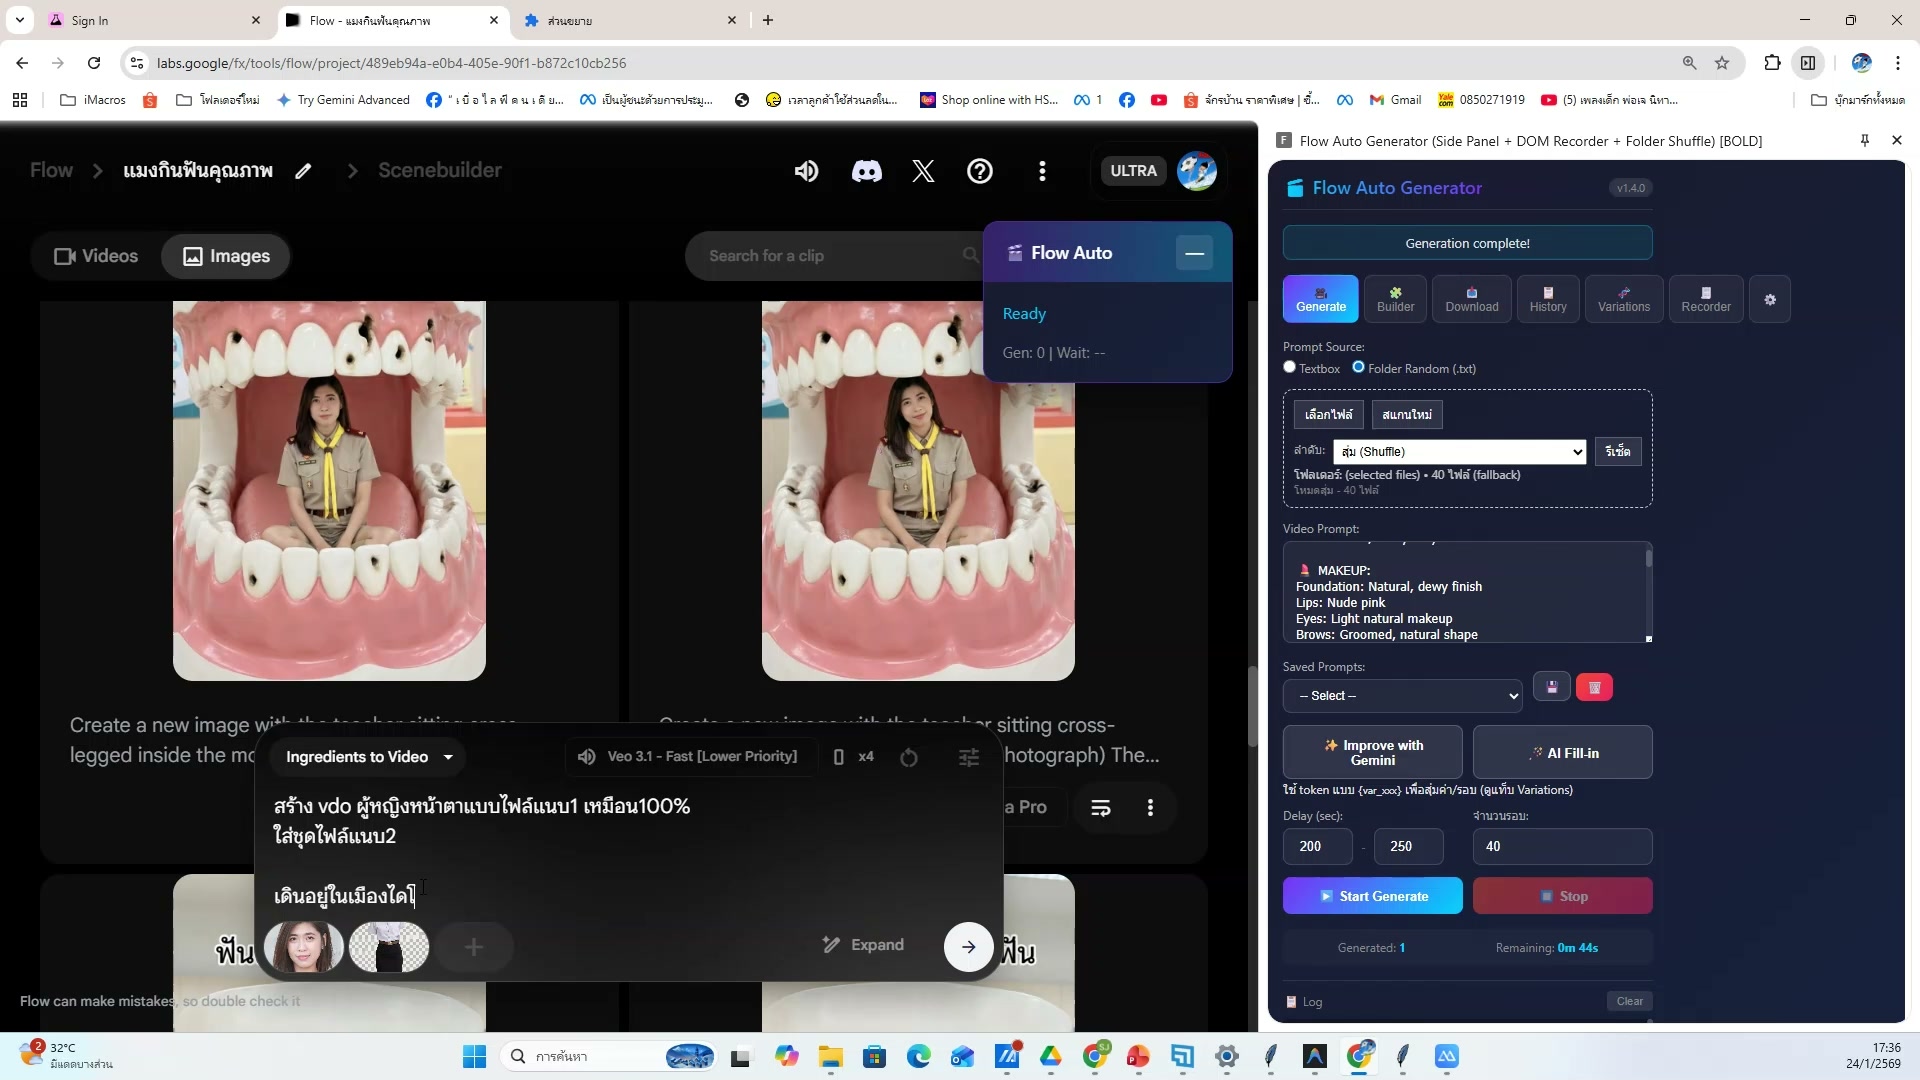Open generation settings sliders icon
The width and height of the screenshot is (1920, 1080).
968,757
